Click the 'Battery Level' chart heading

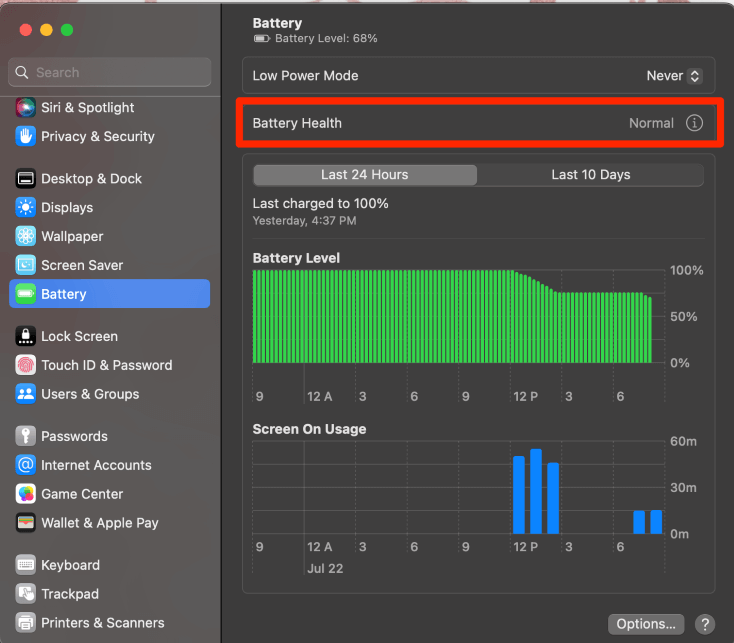tap(296, 258)
